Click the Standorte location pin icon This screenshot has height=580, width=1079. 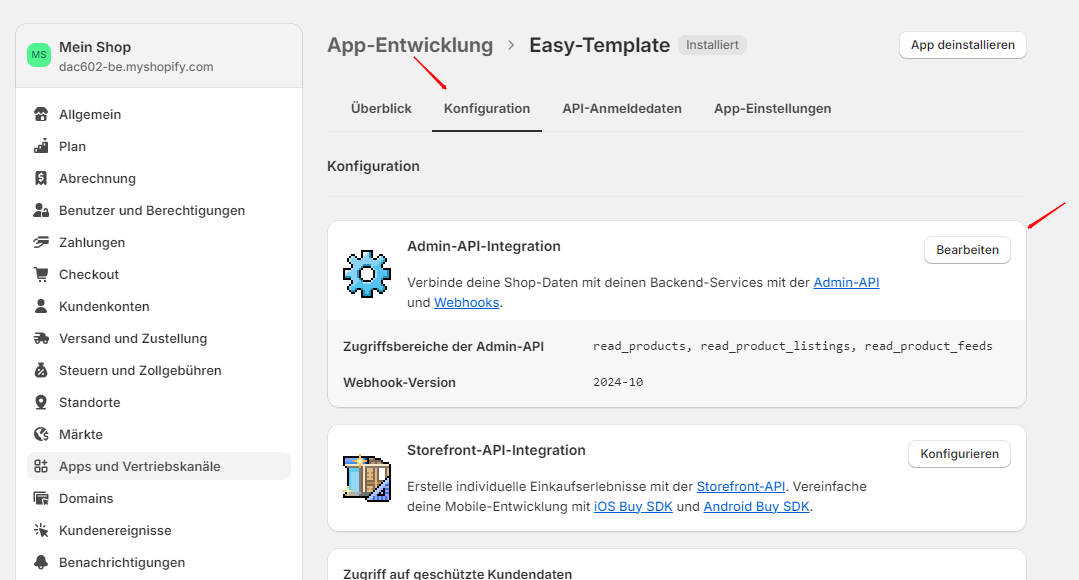[41, 402]
